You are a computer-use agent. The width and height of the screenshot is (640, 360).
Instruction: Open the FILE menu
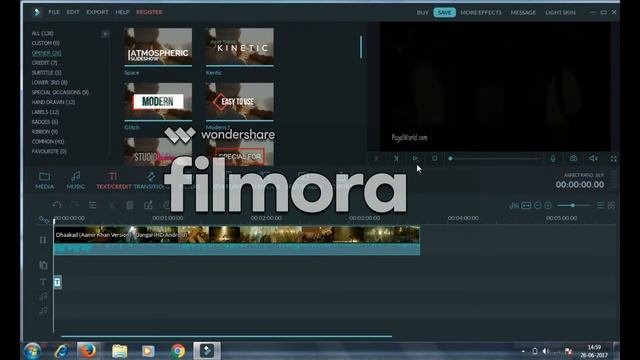click(x=54, y=12)
